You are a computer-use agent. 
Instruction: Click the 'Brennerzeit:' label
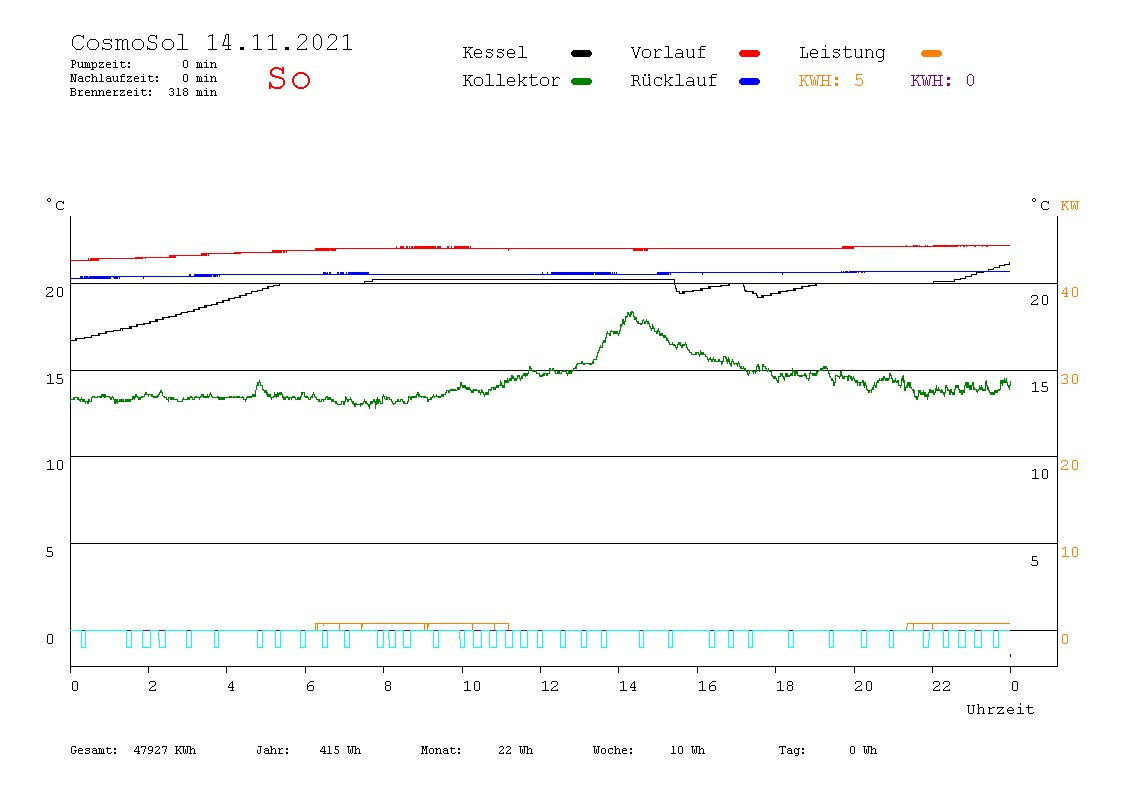[x=111, y=92]
